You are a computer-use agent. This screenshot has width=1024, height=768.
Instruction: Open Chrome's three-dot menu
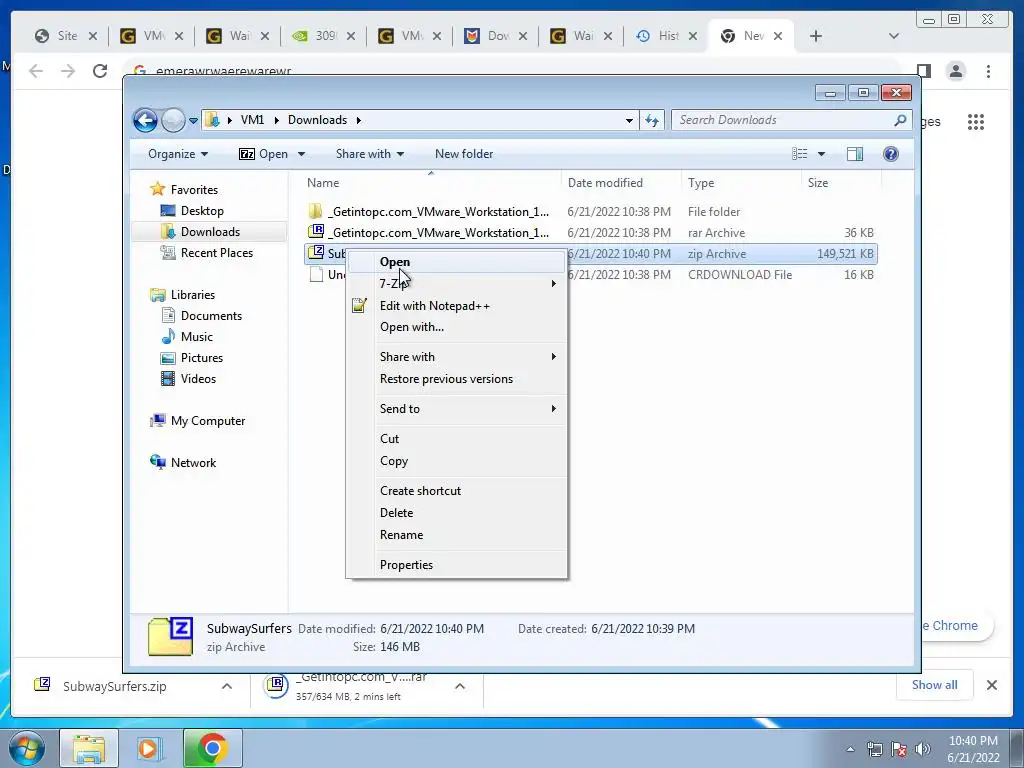point(988,71)
